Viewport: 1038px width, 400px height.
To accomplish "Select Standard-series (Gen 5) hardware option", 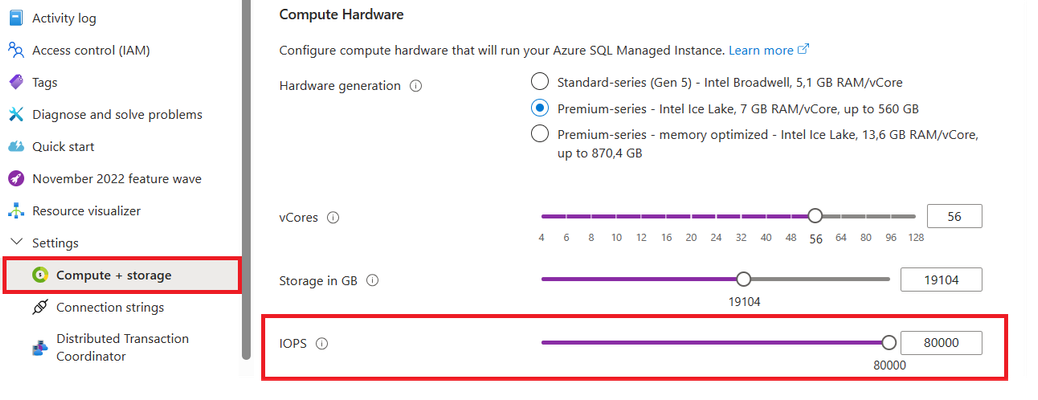I will coord(540,82).
